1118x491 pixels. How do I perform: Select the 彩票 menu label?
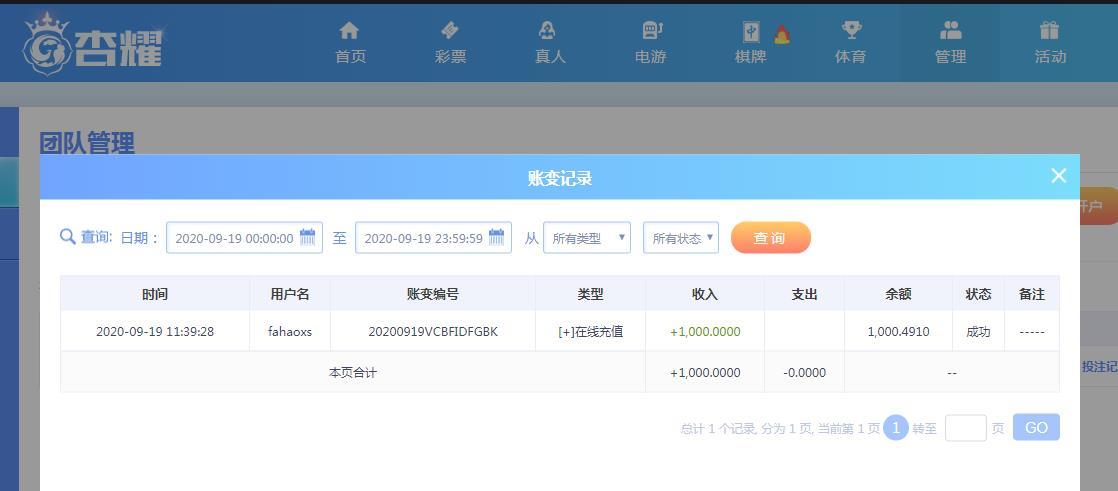click(451, 57)
